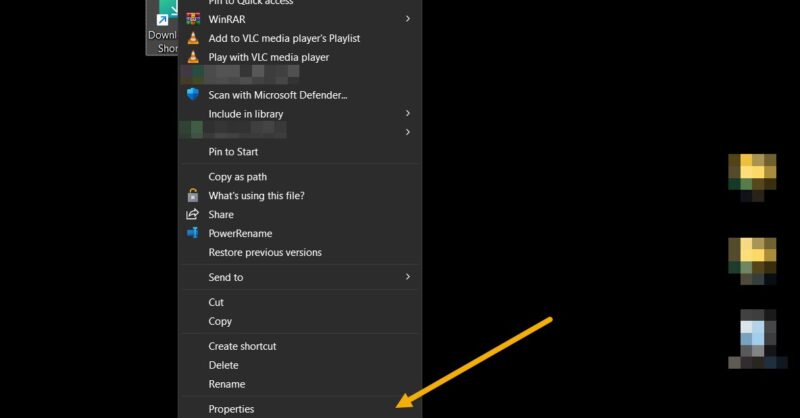The image size is (800, 418).
Task: Choose What's using this file?
Action: [x=300, y=195]
